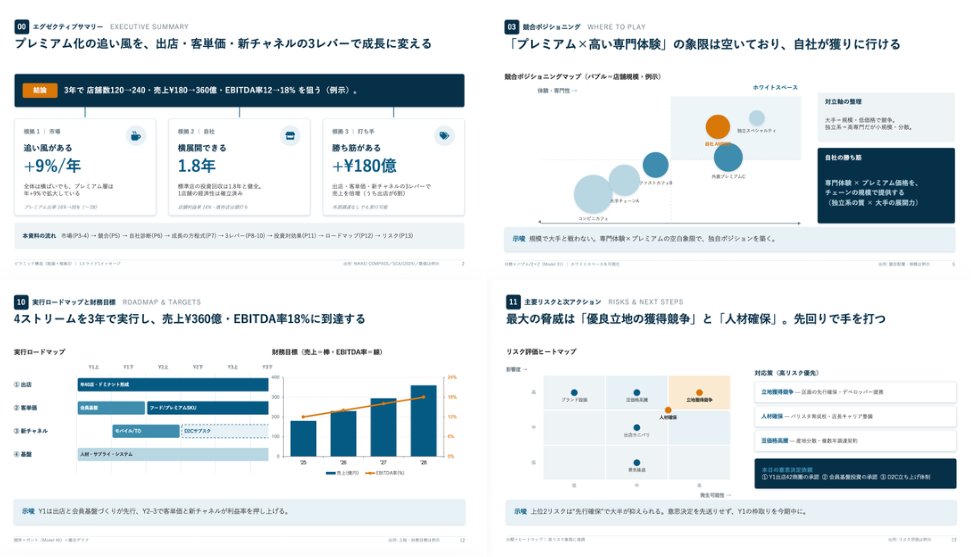Viewport: 971px width, 557px height.
Task: Click the slide number badge 03
Action: pos(512,27)
